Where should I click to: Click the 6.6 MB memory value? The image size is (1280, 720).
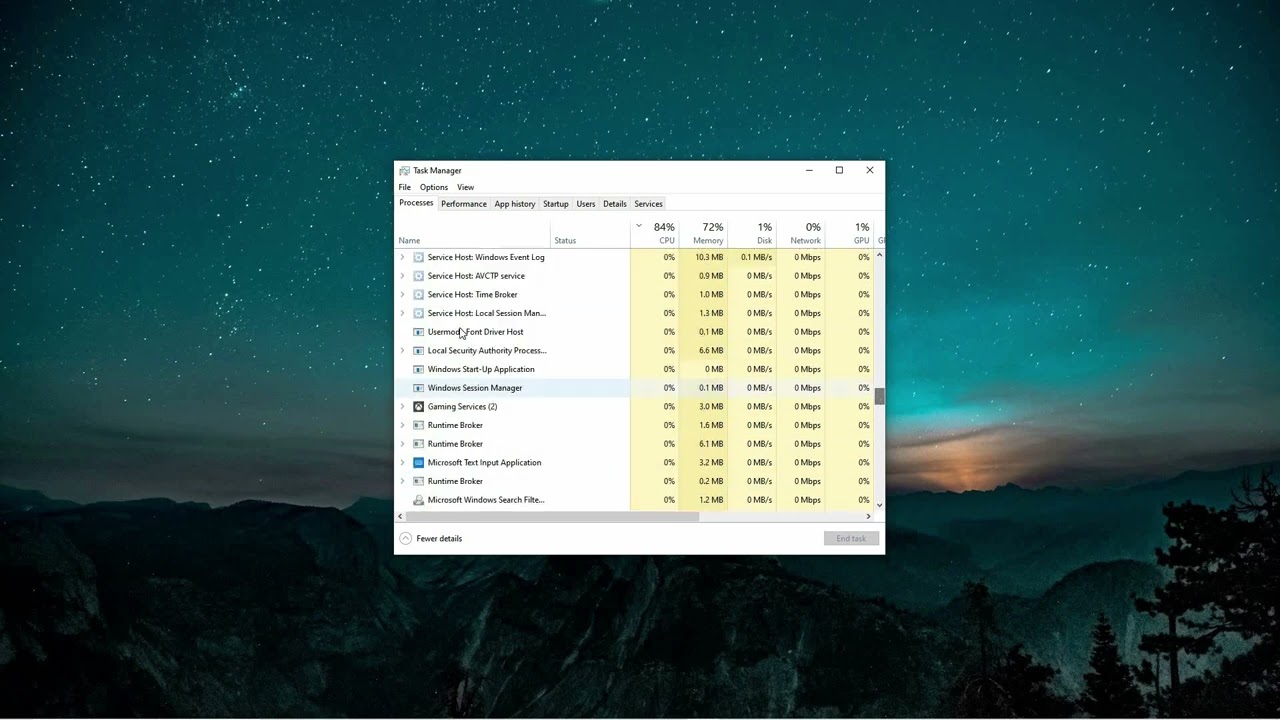point(711,351)
